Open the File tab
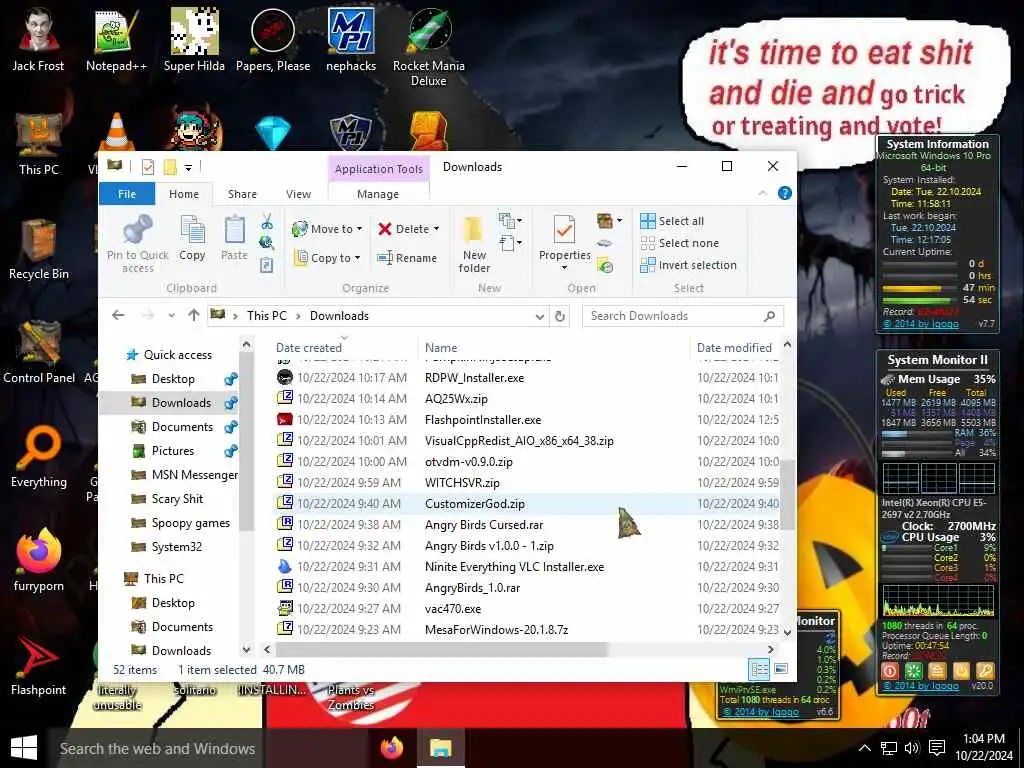 (x=127, y=194)
